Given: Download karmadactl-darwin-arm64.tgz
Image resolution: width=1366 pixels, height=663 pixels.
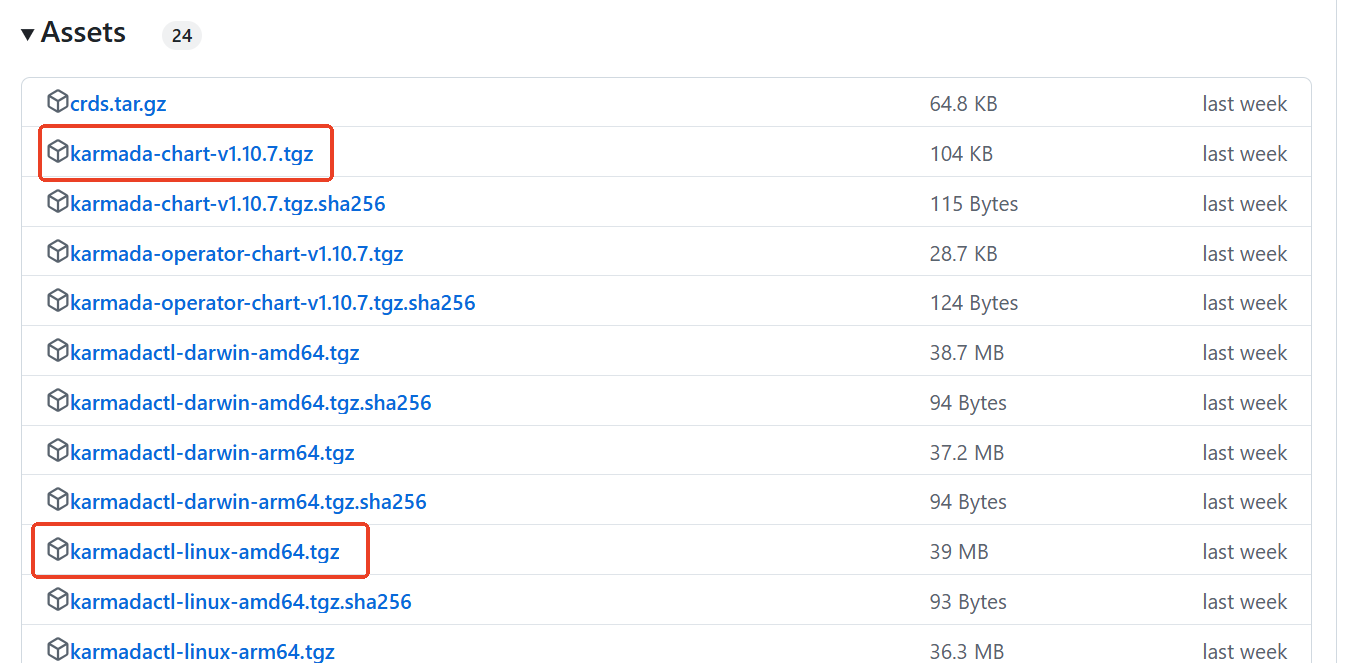Looking at the screenshot, I should (212, 453).
